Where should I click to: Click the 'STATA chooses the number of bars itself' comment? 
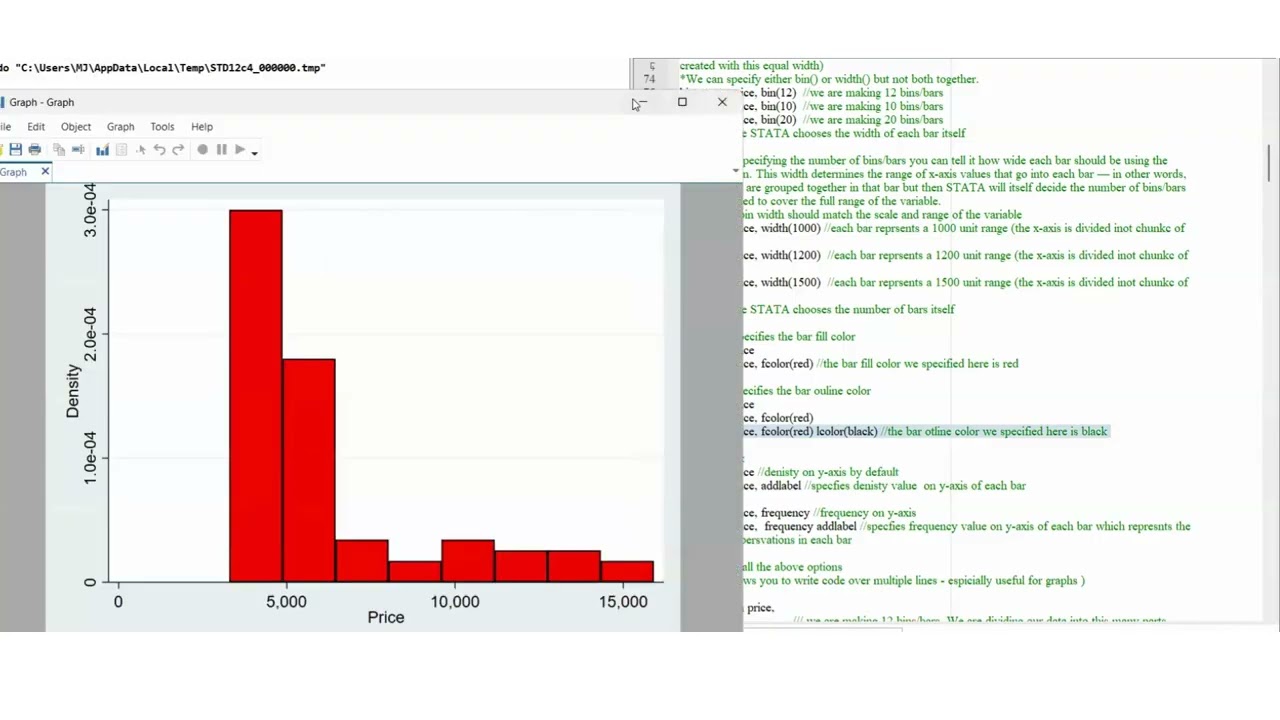(849, 309)
